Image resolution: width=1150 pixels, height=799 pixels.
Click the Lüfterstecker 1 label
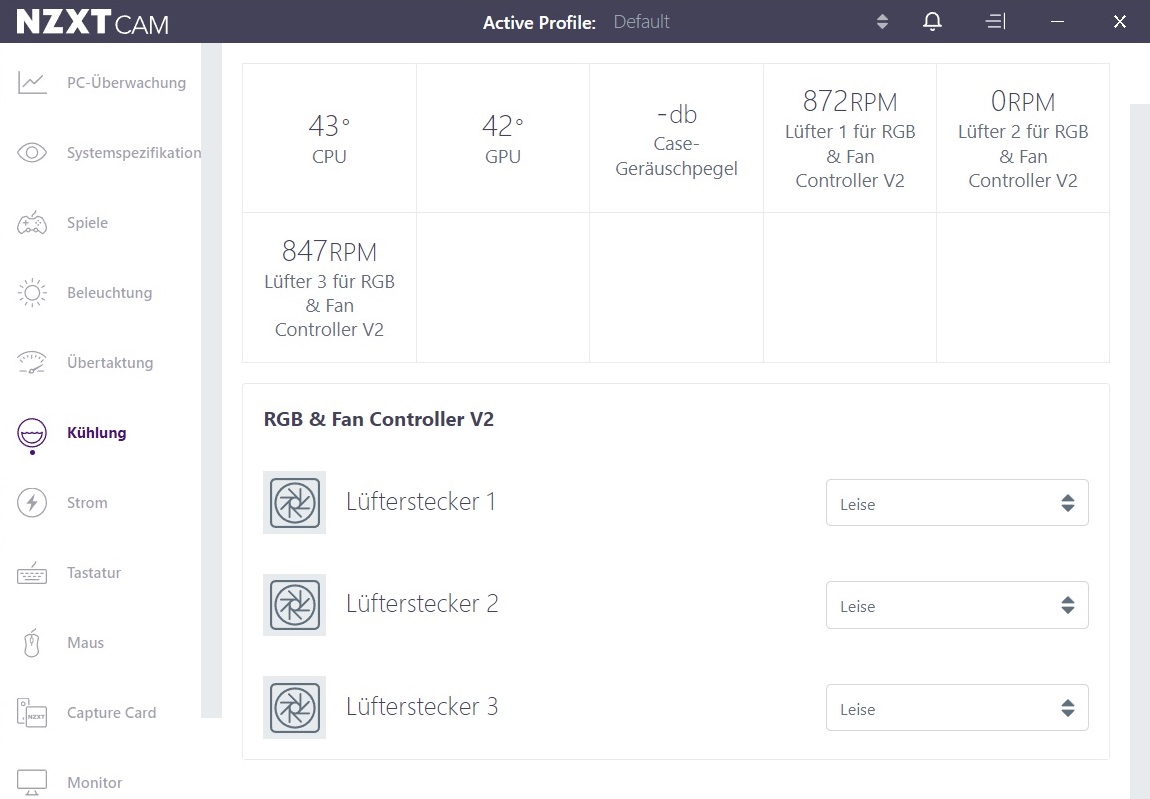(421, 502)
